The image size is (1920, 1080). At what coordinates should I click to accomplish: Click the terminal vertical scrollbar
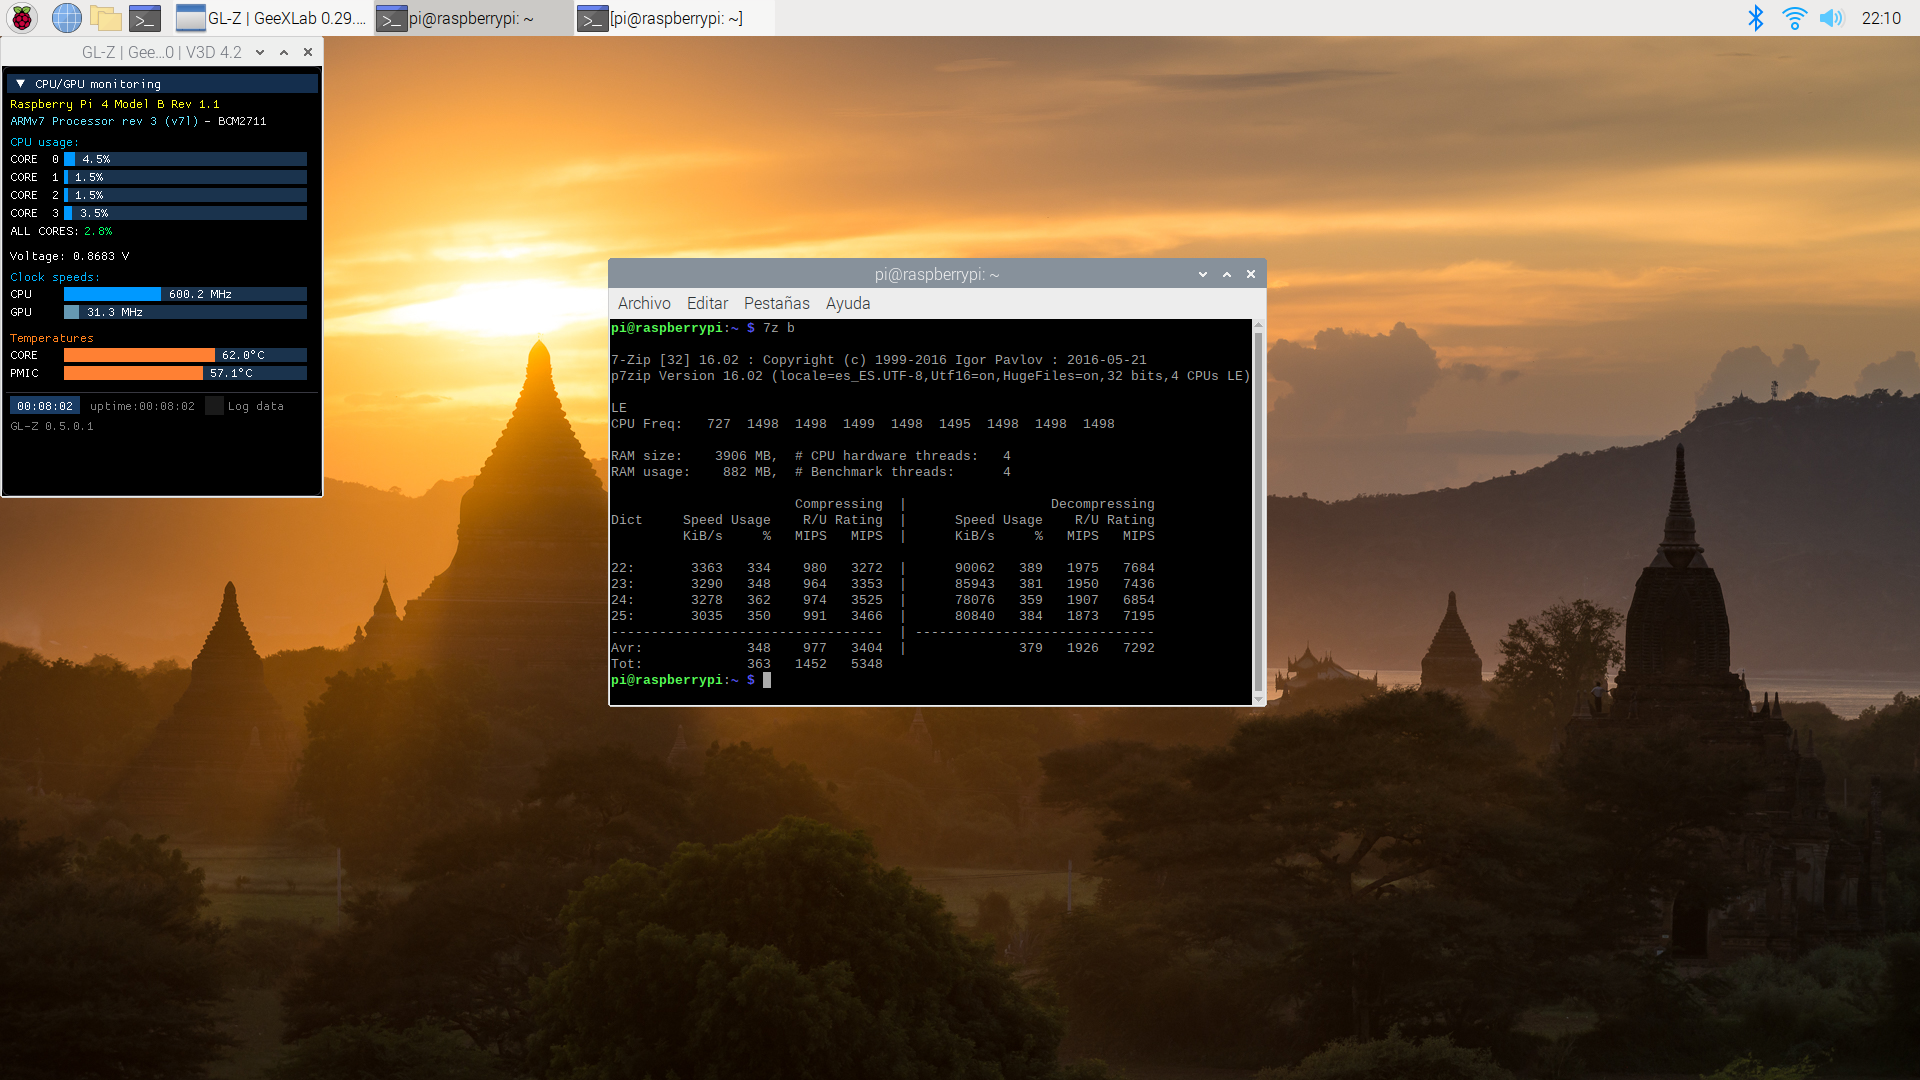(x=1258, y=510)
